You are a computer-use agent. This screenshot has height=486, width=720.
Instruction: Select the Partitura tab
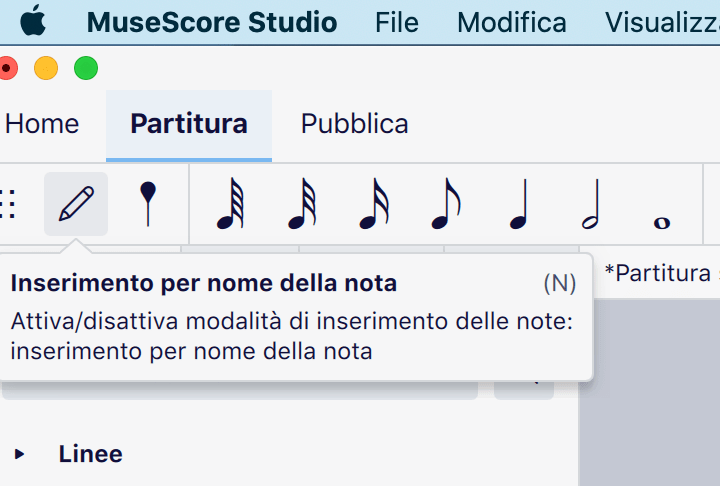click(189, 124)
